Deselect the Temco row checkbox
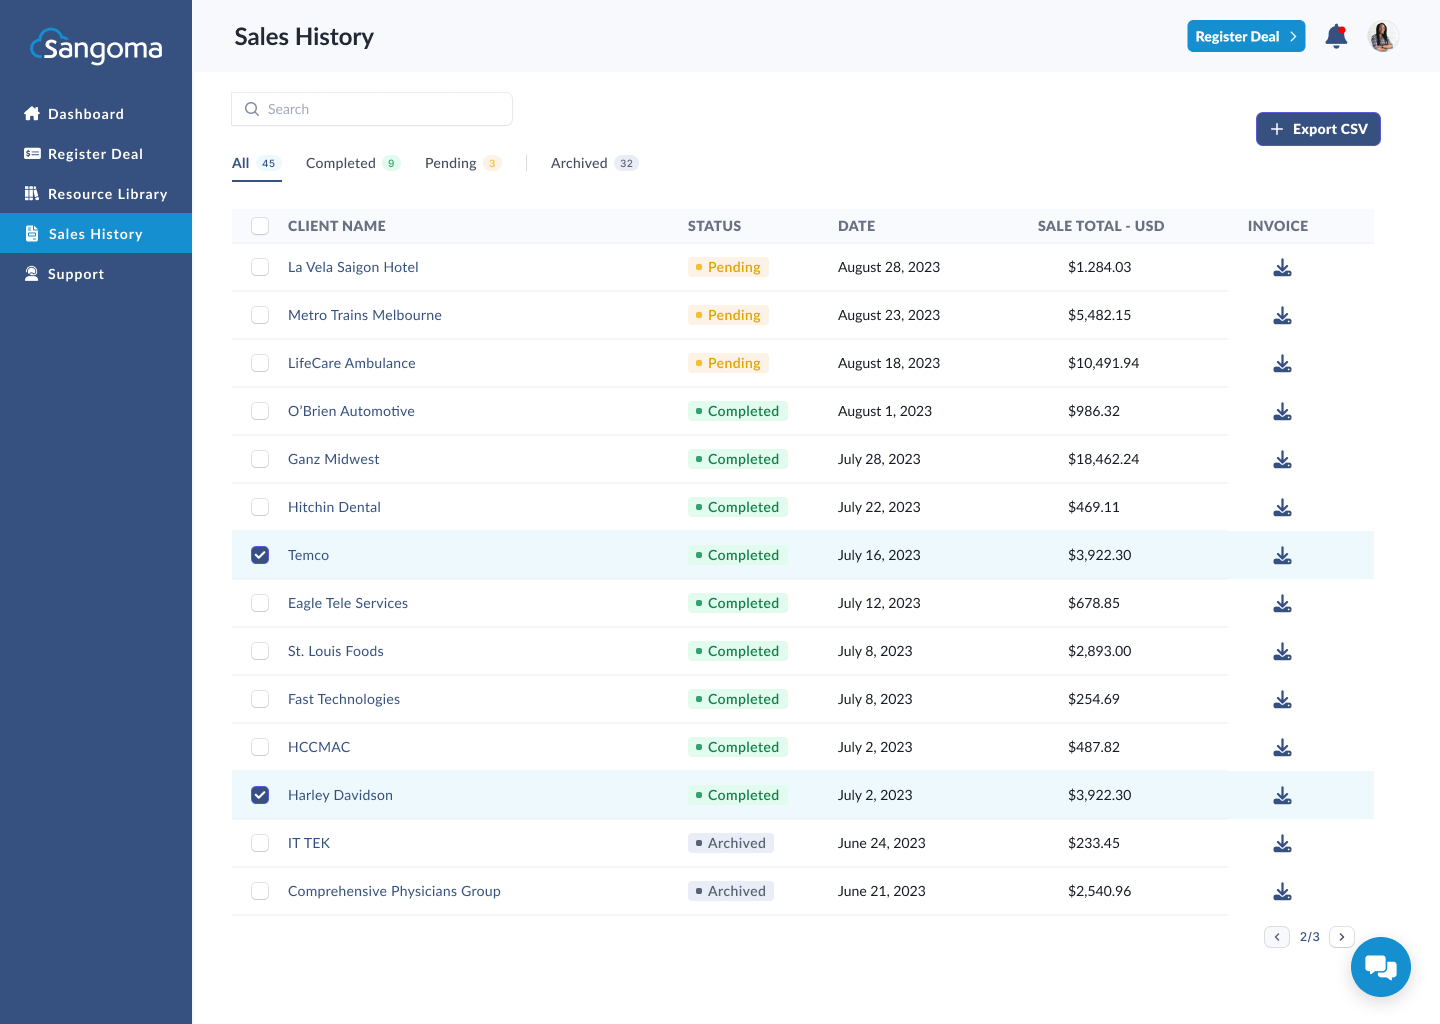 [260, 555]
